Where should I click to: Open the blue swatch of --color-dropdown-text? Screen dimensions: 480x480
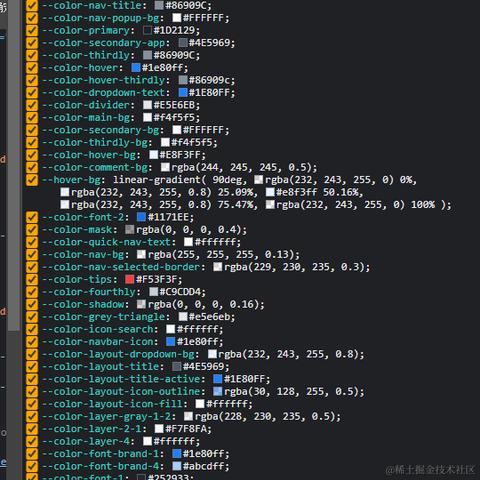coord(183,92)
